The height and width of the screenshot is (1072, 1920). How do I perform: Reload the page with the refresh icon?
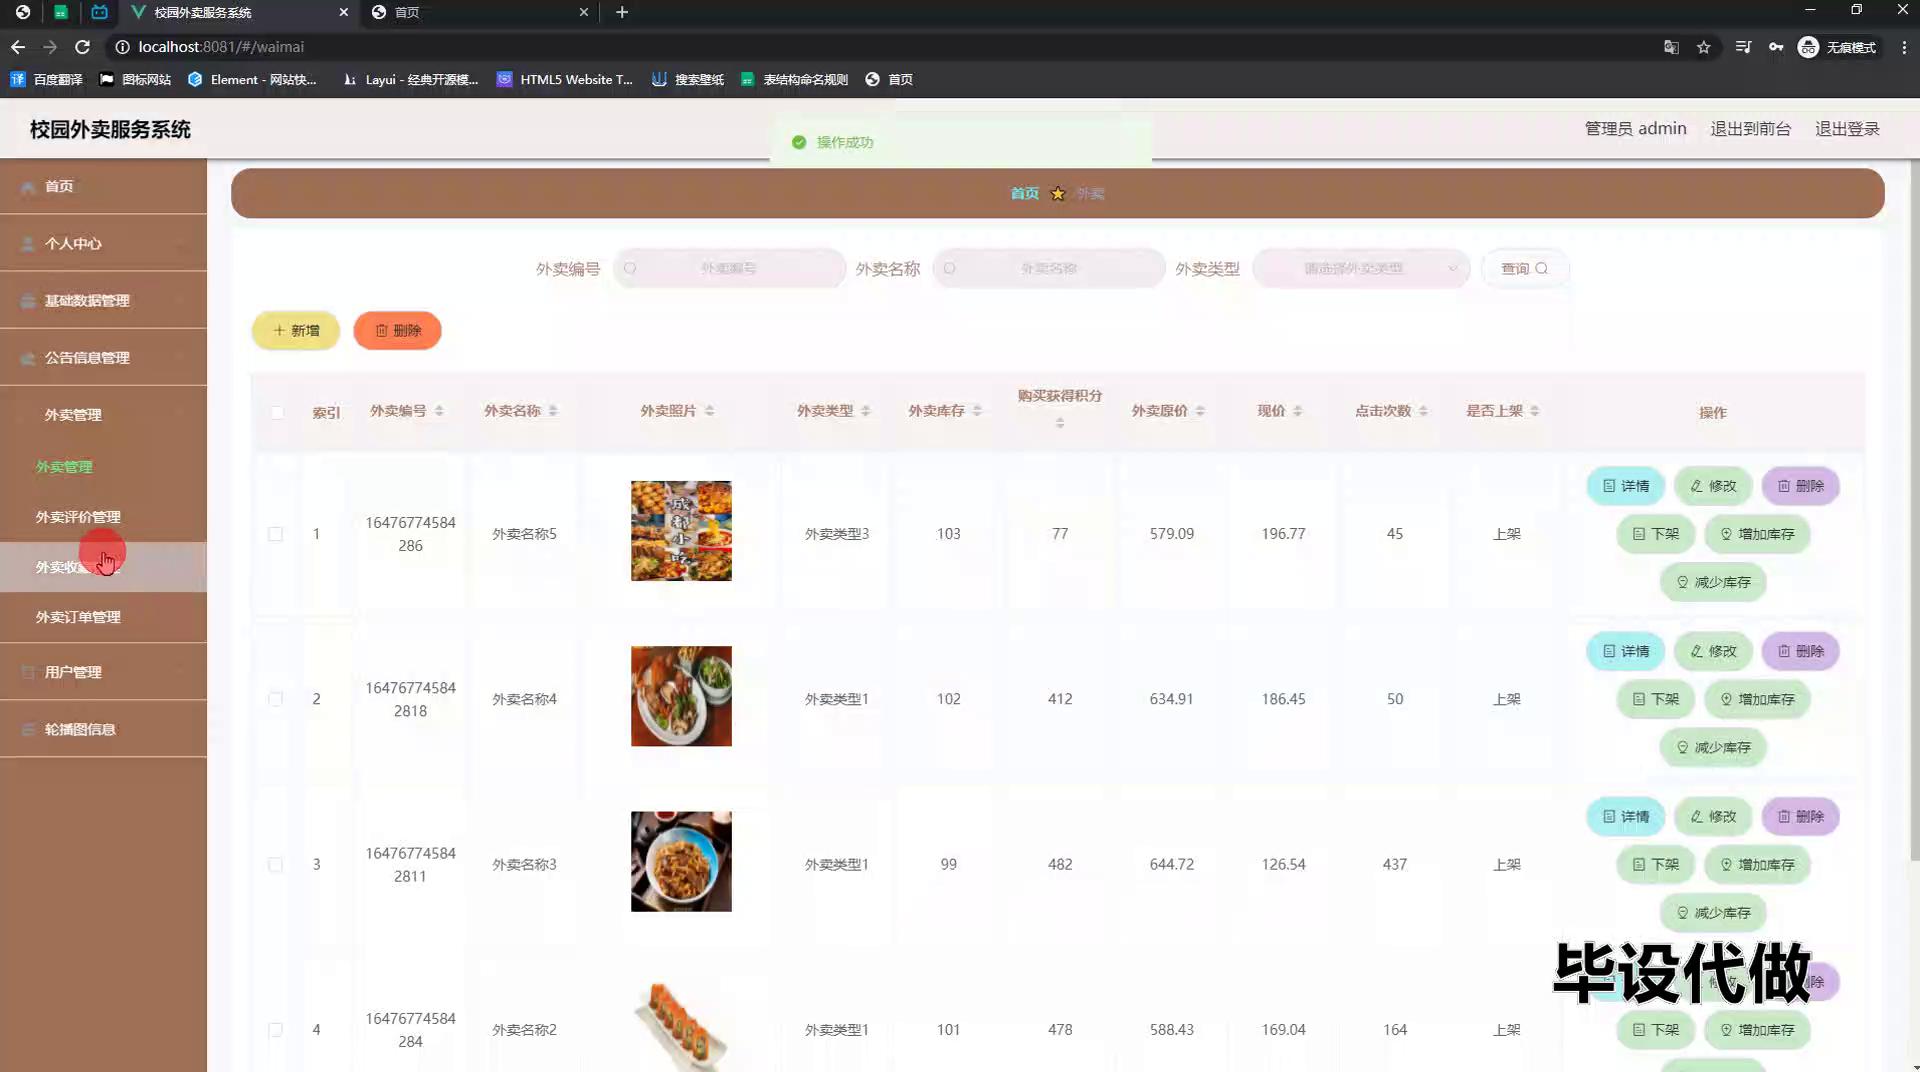(82, 47)
